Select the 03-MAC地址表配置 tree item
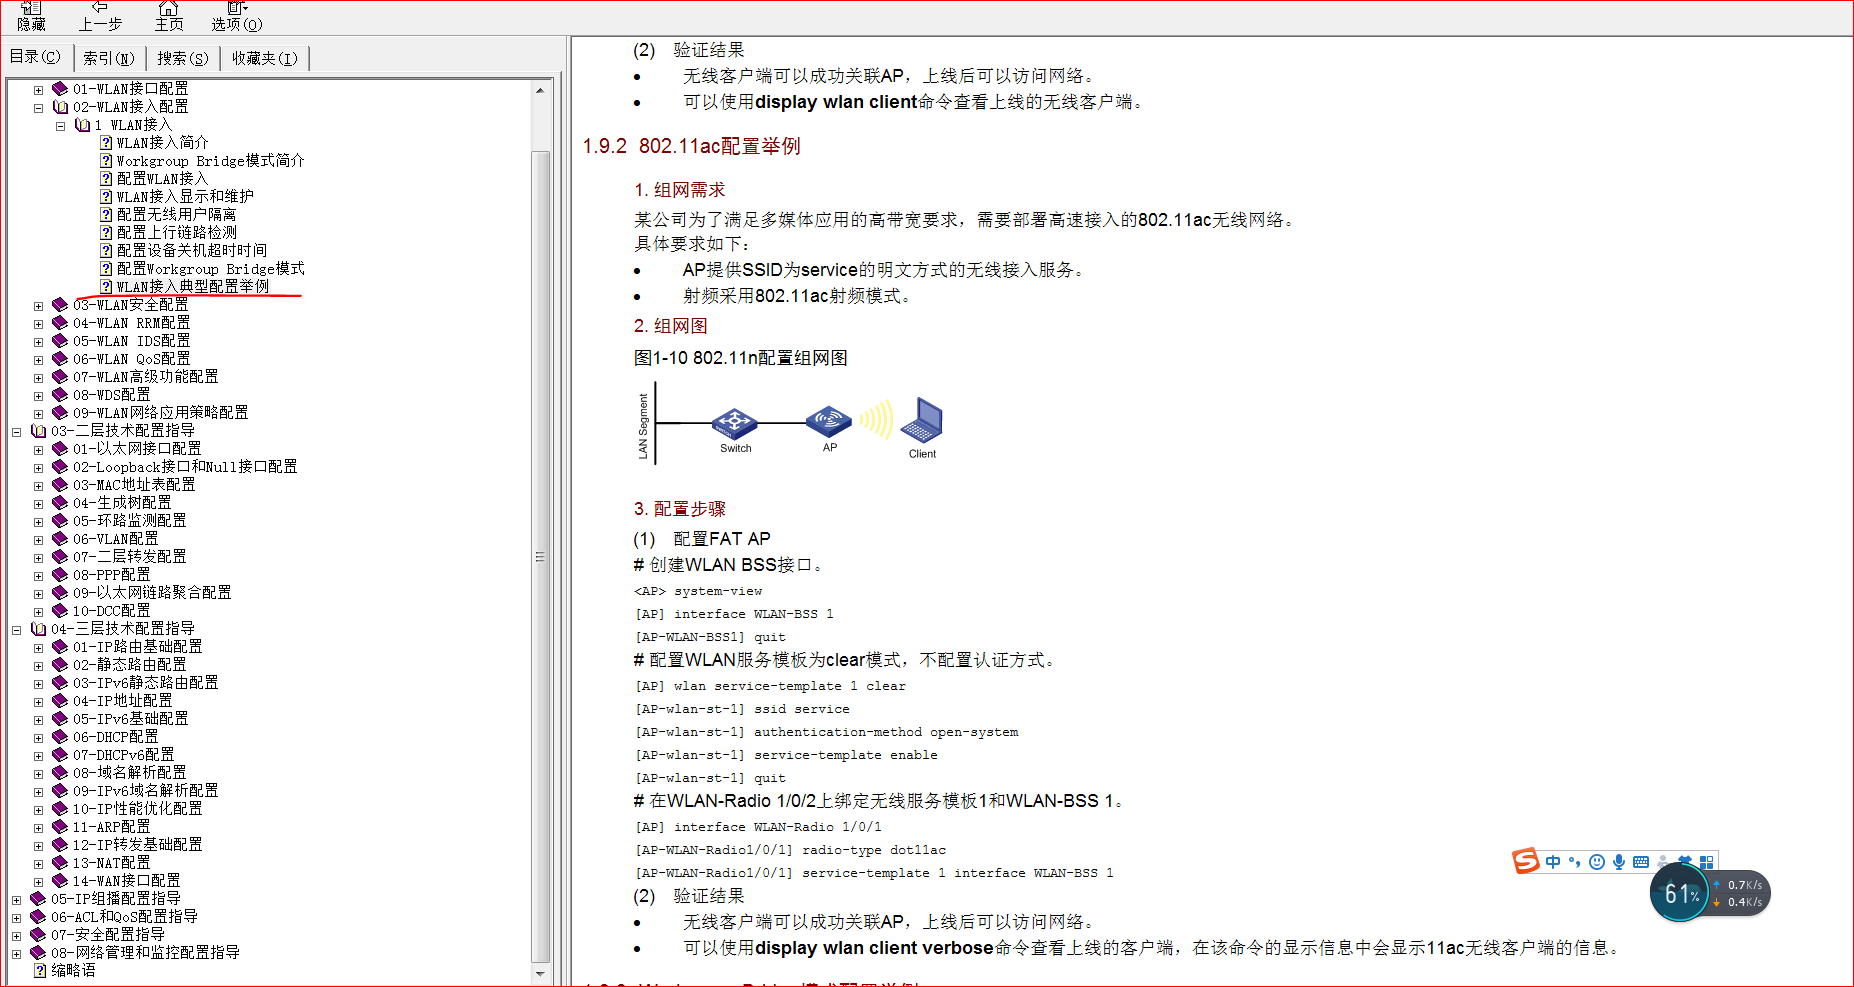The width and height of the screenshot is (1854, 987). pyautogui.click(x=133, y=485)
